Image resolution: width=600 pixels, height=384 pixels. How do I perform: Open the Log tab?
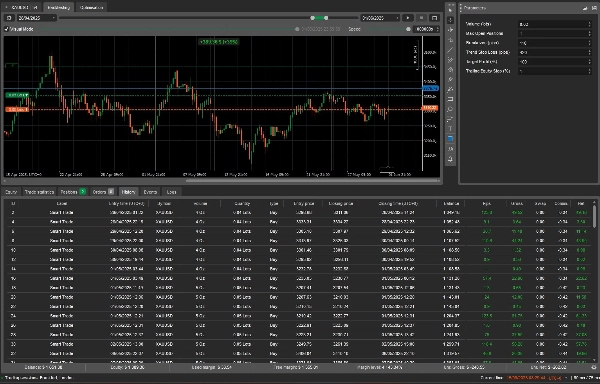click(x=171, y=192)
